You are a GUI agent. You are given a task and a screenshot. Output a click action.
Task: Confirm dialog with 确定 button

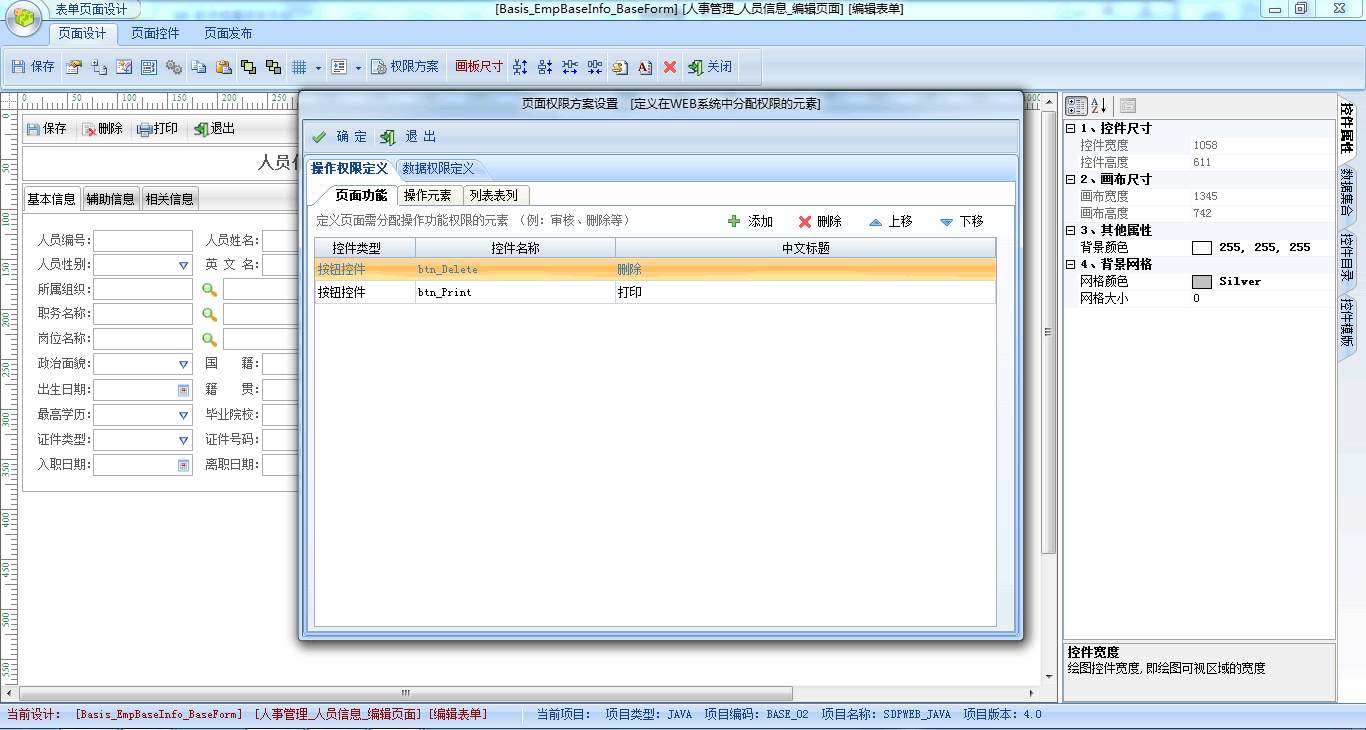pyautogui.click(x=340, y=137)
